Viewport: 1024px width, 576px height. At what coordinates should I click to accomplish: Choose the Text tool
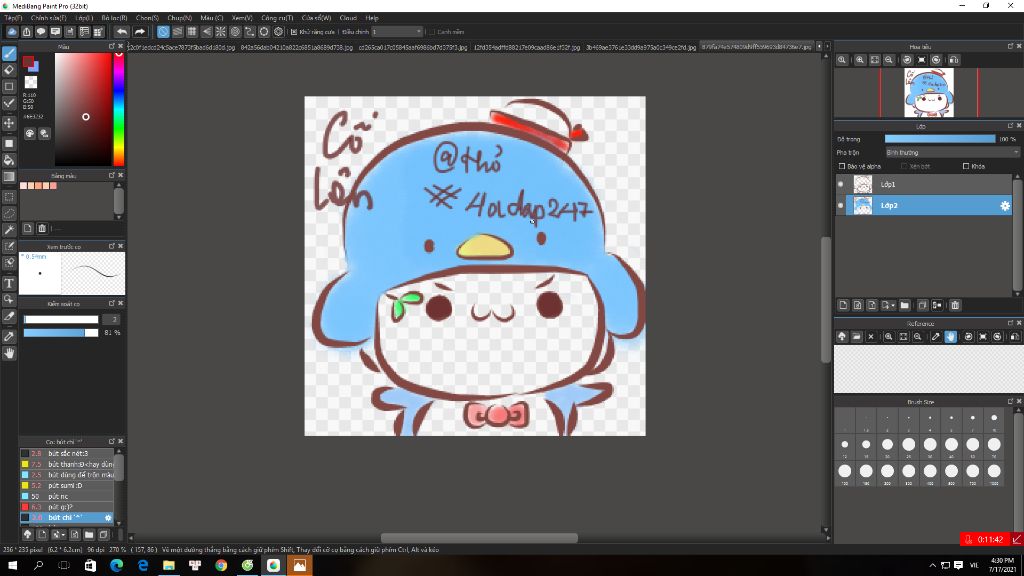(9, 283)
